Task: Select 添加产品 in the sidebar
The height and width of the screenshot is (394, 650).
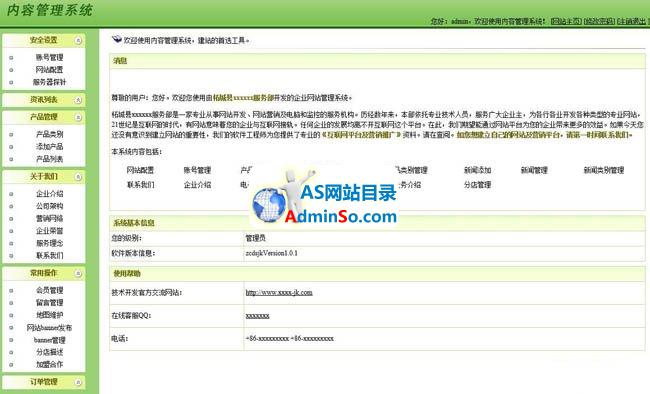Action: pos(49,146)
